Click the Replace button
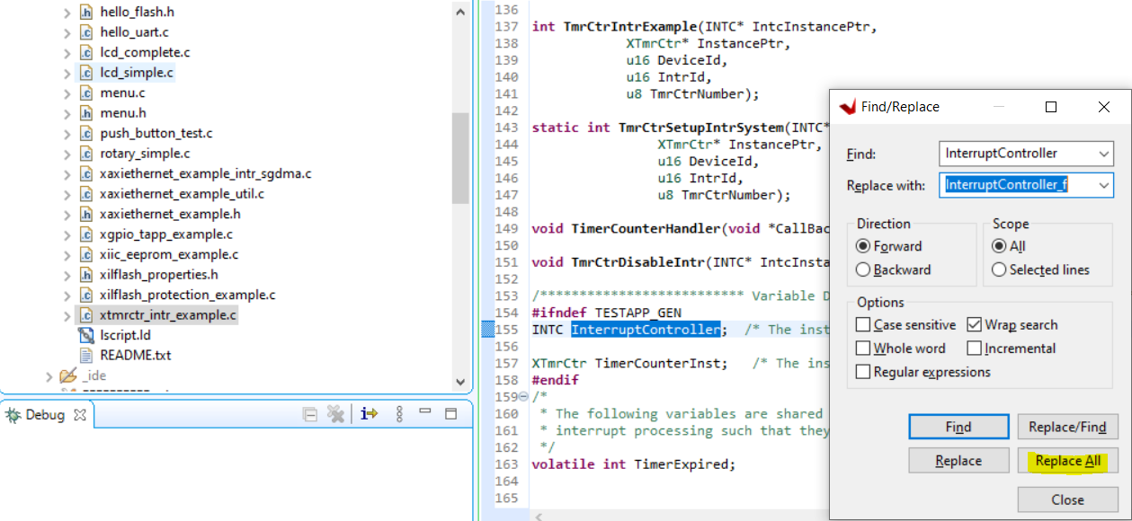The image size is (1132, 521). coord(958,460)
